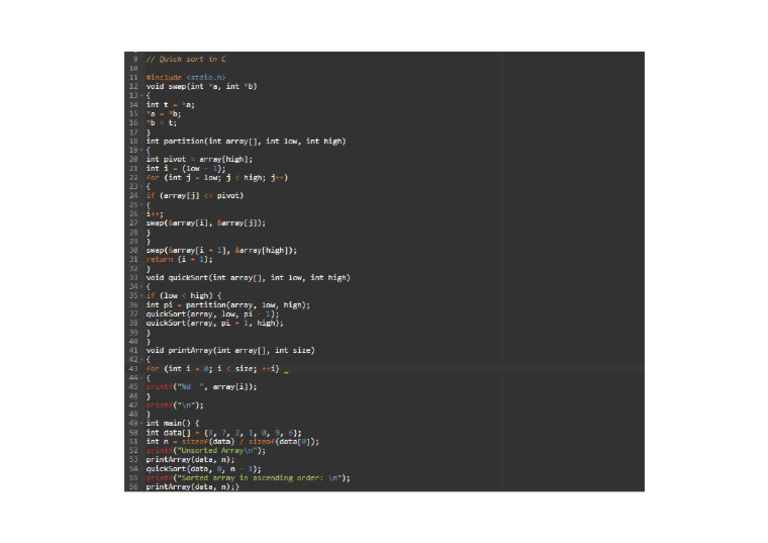768x543 pixels.
Task: Click the '*b = t;' statement
Action: click(161, 123)
